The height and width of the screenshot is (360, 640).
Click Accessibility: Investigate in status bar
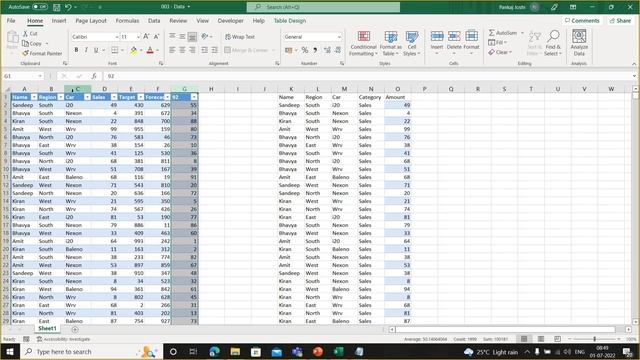(x=63, y=339)
